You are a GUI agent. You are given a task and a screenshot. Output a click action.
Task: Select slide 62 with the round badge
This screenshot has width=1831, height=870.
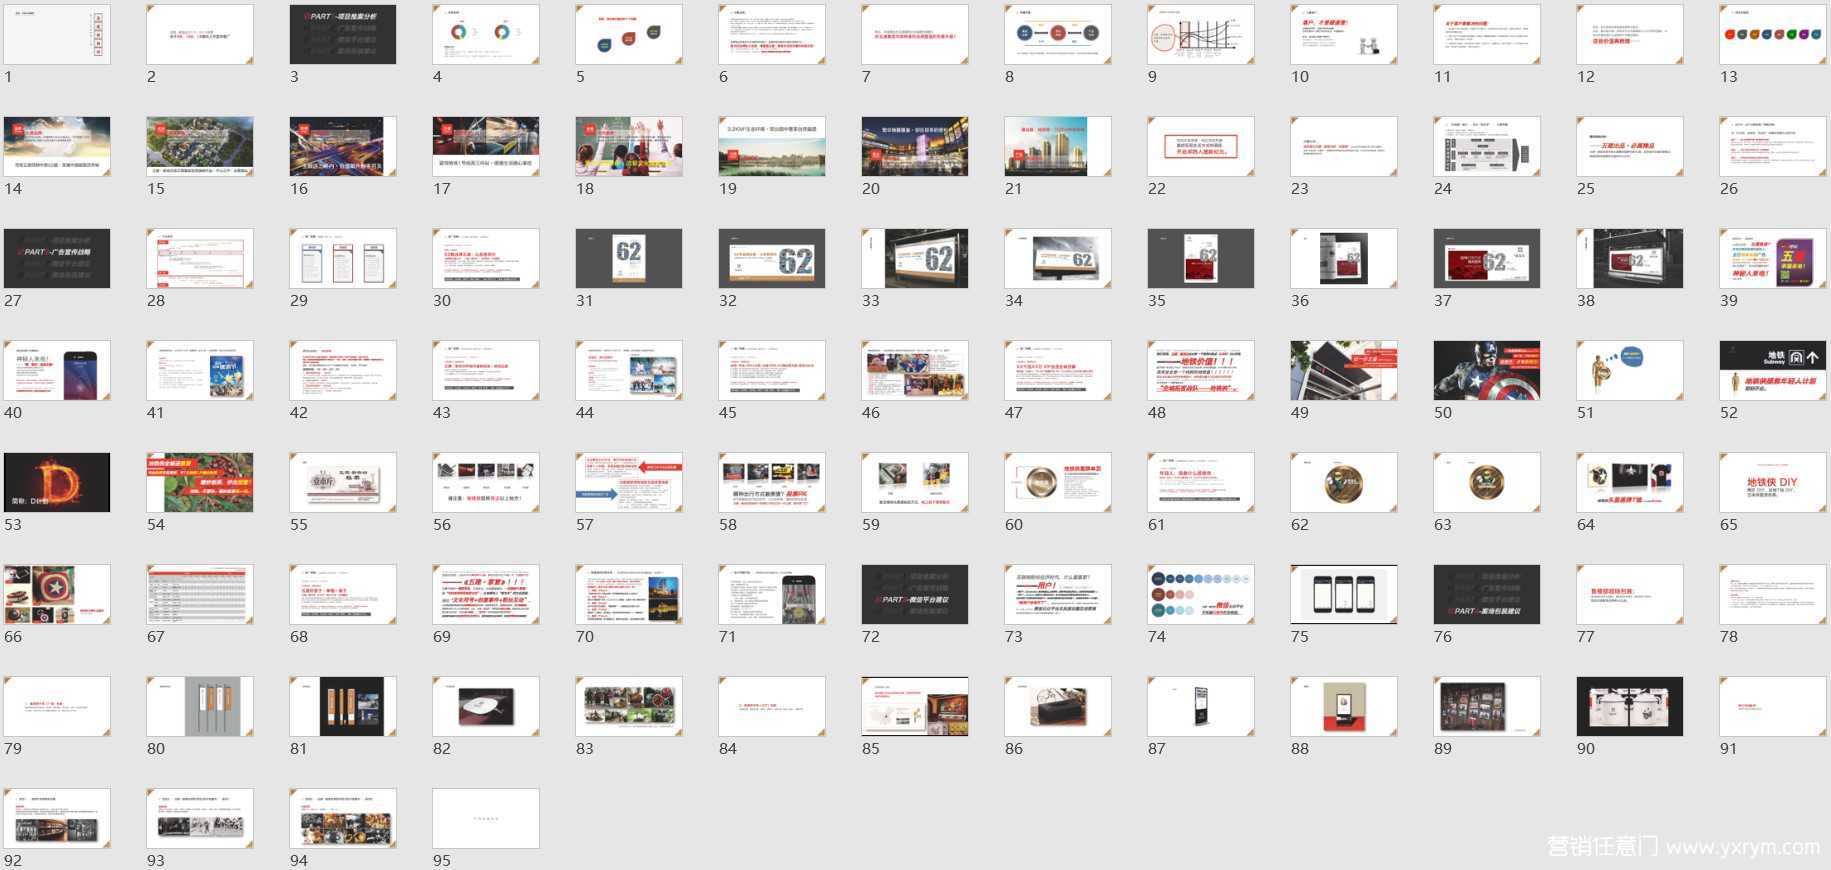pyautogui.click(x=1343, y=483)
